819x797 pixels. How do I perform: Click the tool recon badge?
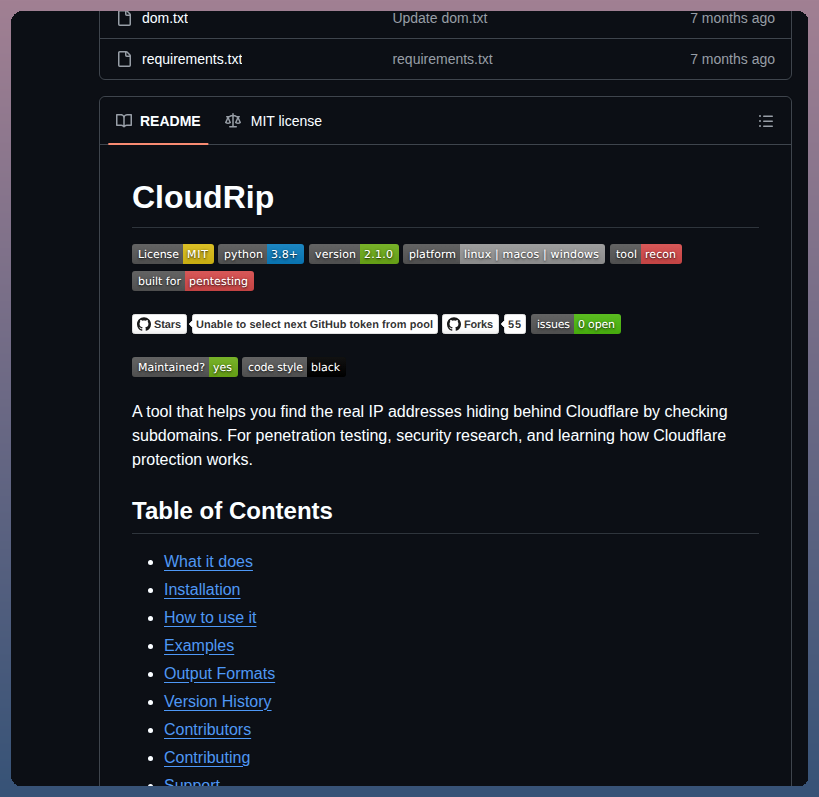(x=646, y=254)
